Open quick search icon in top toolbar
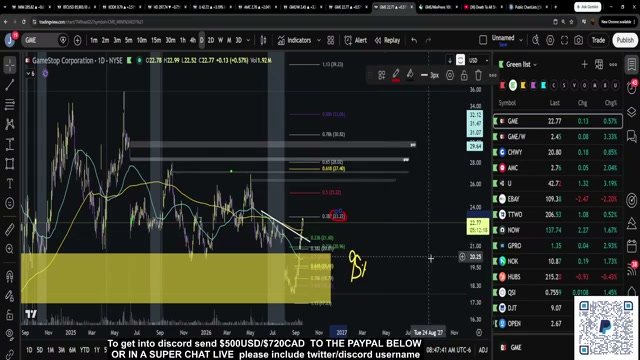The width and height of the screenshot is (640, 360). click(x=536, y=40)
